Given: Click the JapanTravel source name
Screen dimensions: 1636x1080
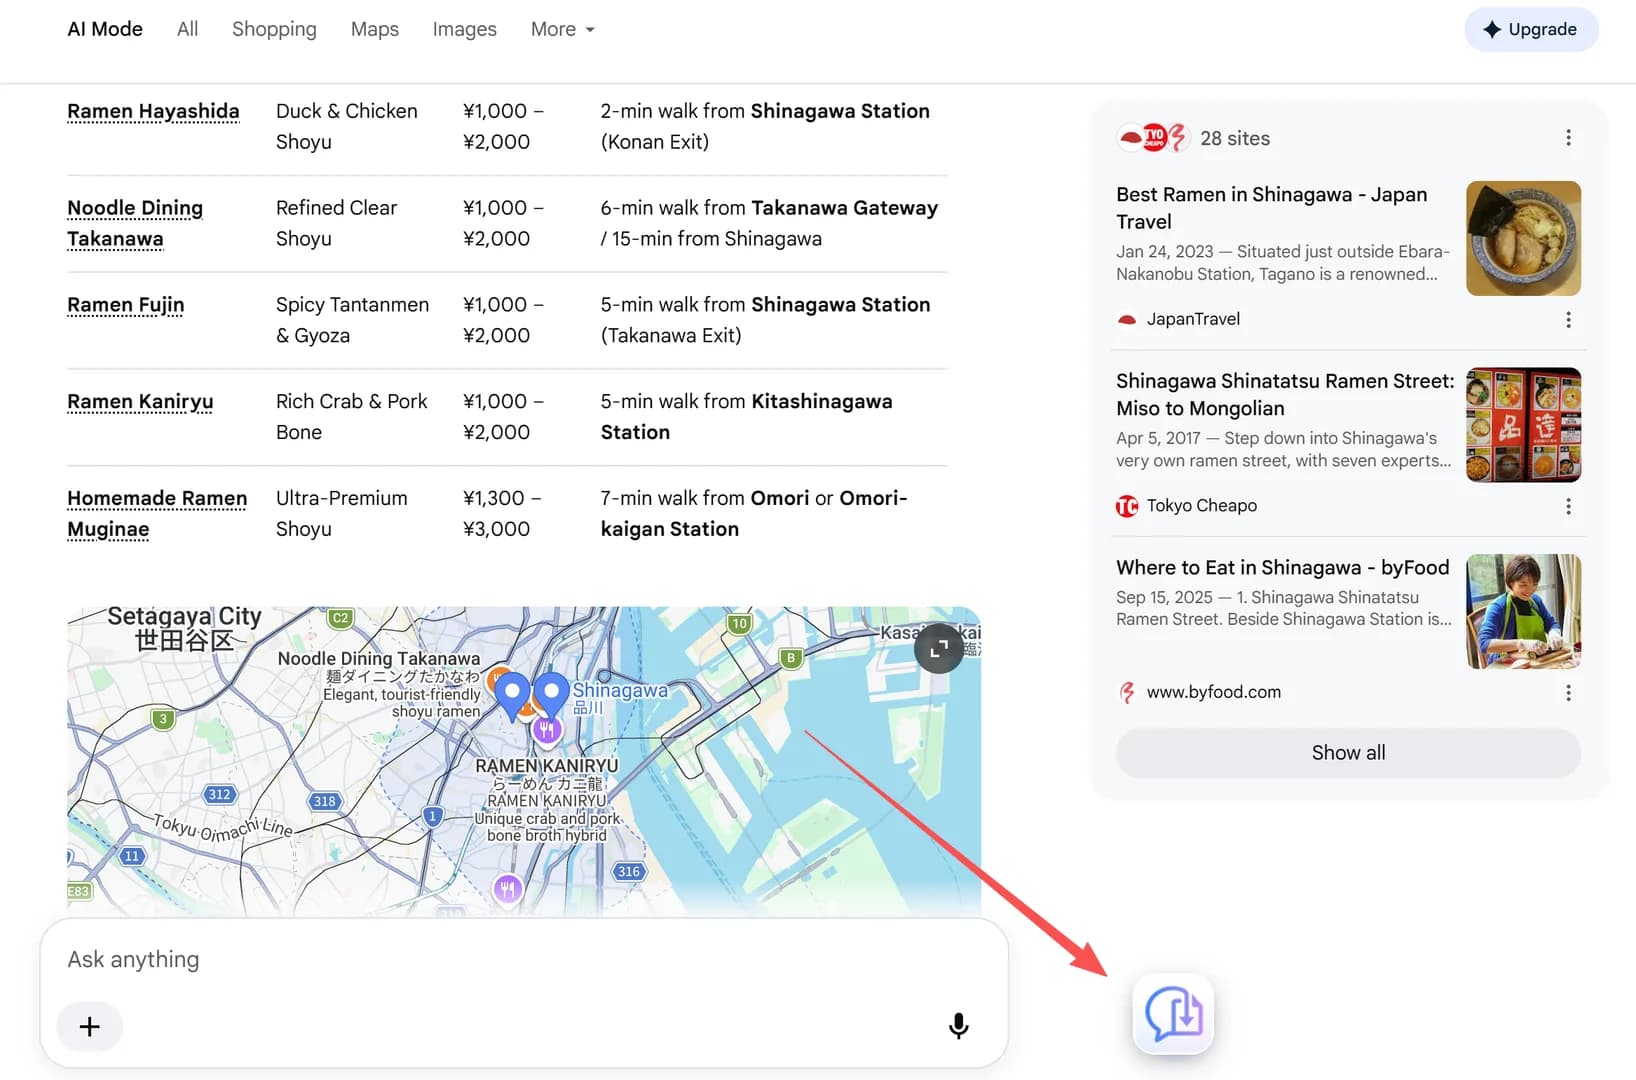Looking at the screenshot, I should coord(1193,319).
